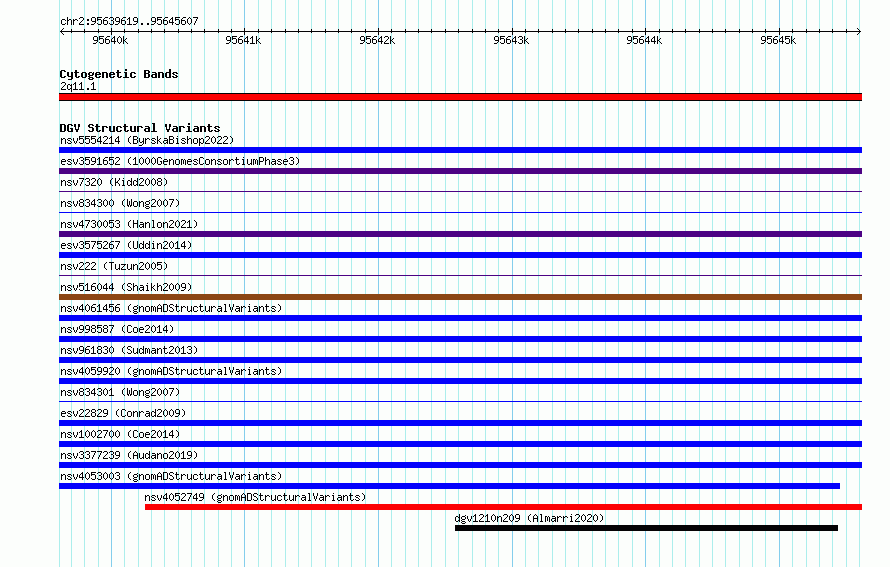This screenshot has height=567, width=890.
Task: Click the blue bar for esv22829
Action: (460, 423)
